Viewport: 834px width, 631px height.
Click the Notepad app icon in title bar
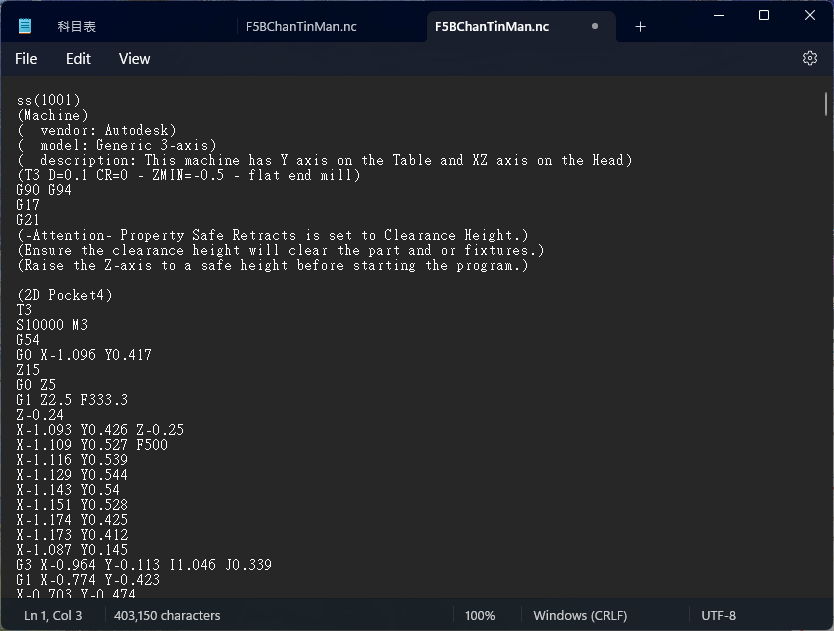coord(24,27)
